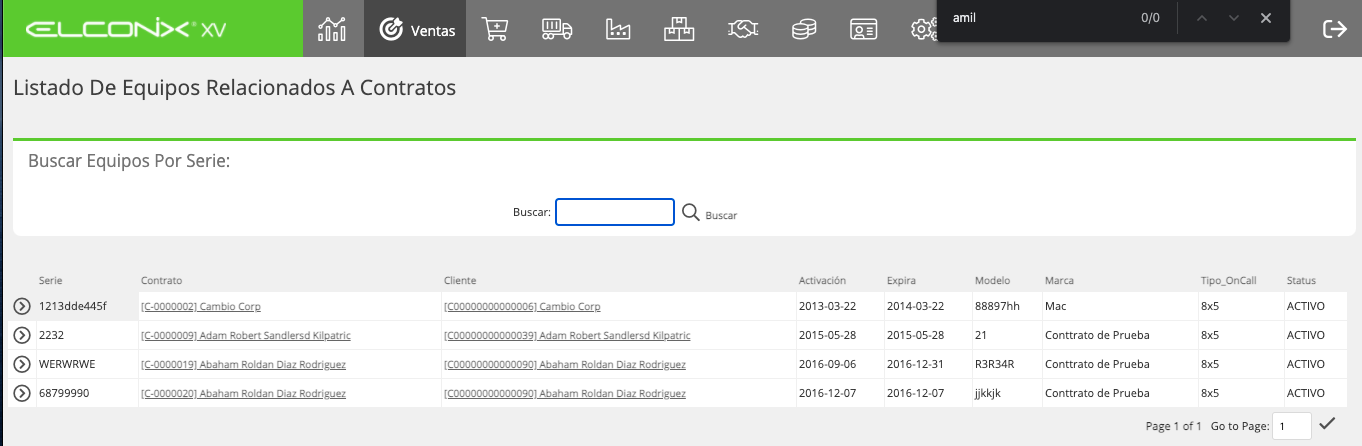This screenshot has height=446, width=1362.
Task: Go to previous find match arrow
Action: click(1203, 18)
